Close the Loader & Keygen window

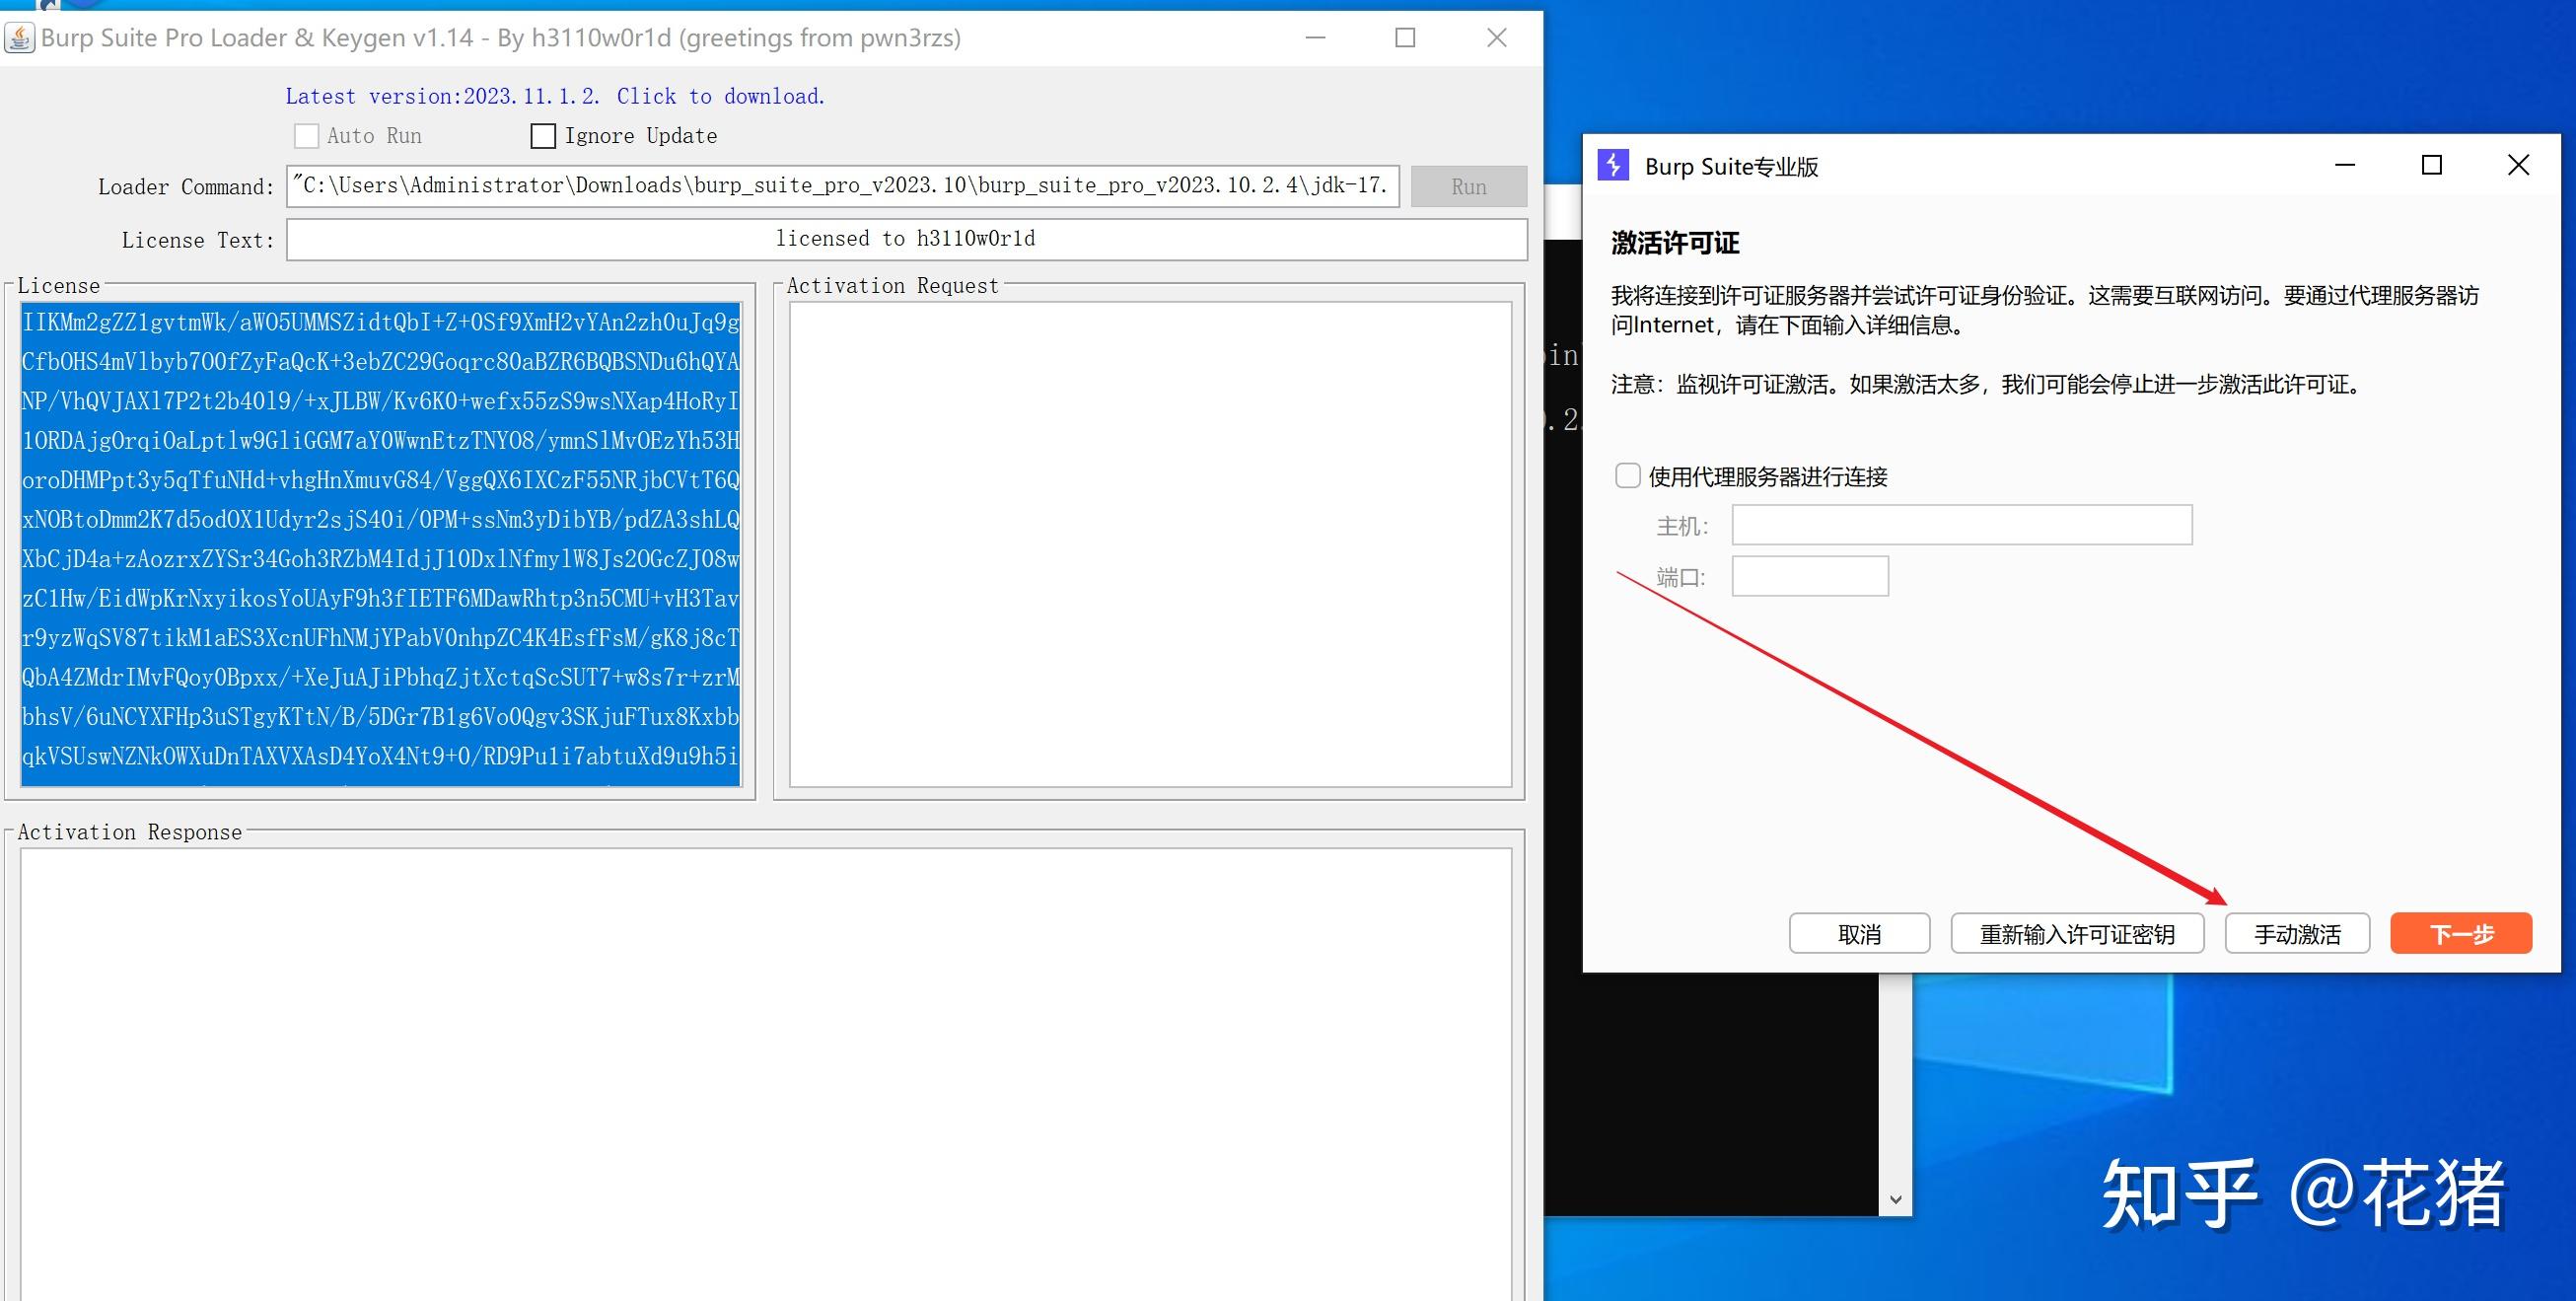tap(1496, 38)
